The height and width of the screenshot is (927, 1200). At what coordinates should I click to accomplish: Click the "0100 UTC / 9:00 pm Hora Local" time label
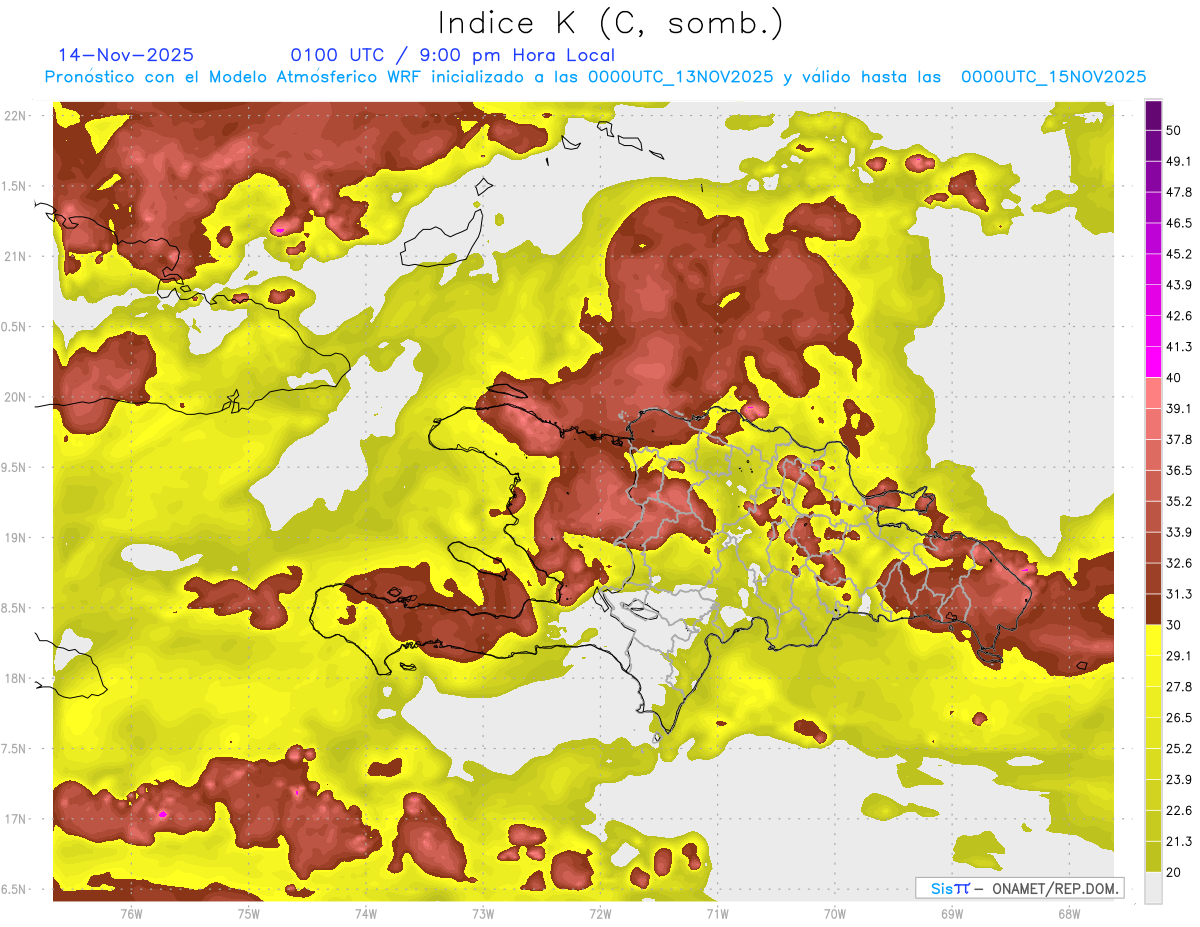[x=453, y=55]
